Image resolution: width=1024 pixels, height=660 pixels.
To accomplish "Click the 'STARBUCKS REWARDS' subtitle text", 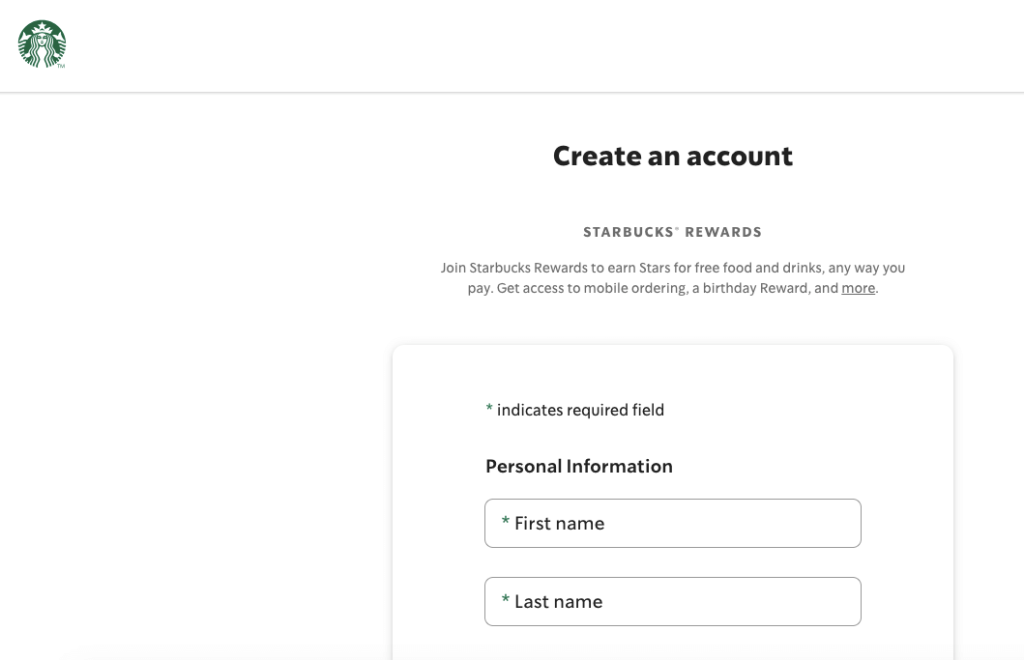I will pos(672,231).
